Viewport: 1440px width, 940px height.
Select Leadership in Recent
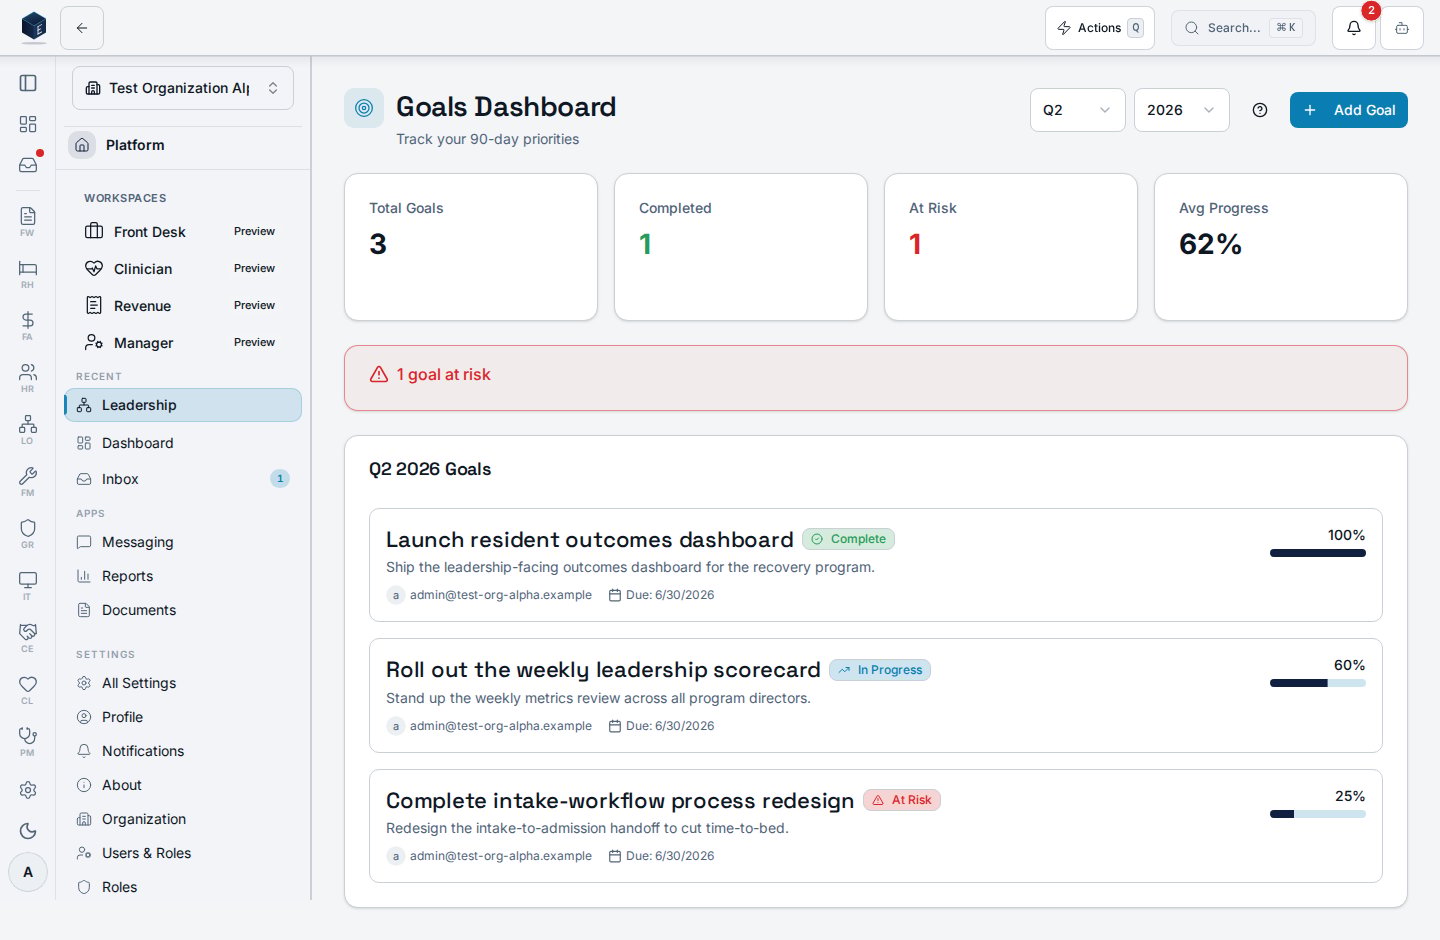(183, 405)
